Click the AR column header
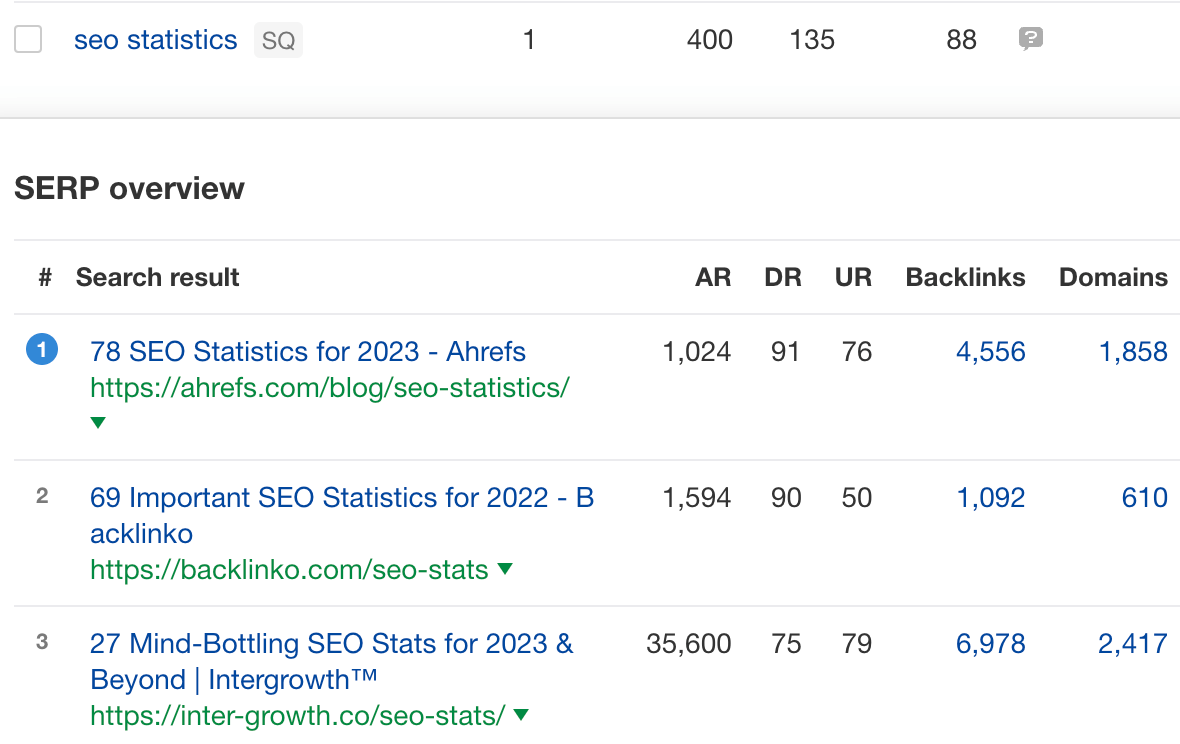 tap(713, 277)
